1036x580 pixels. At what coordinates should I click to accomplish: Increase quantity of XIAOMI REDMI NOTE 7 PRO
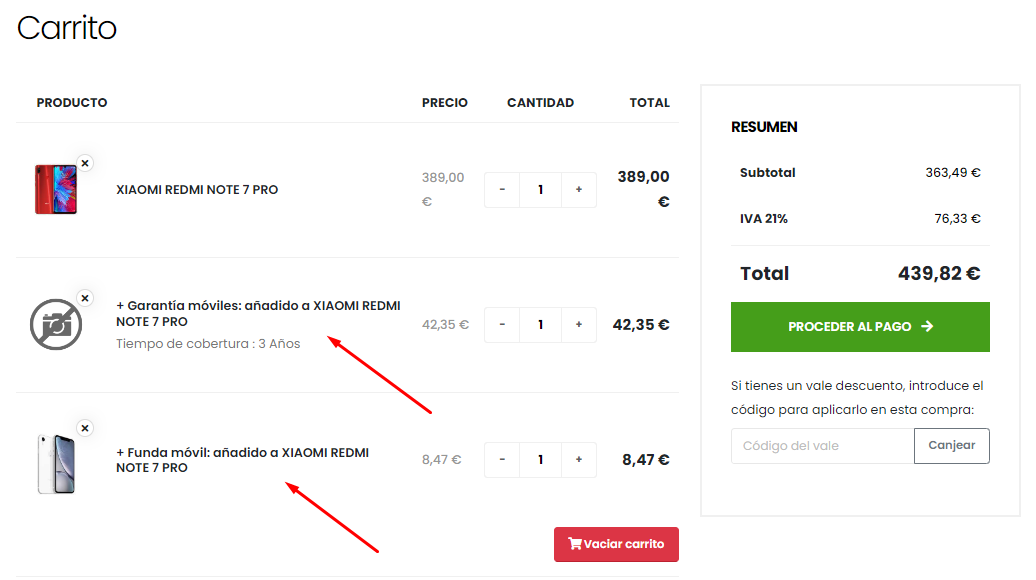(578, 190)
